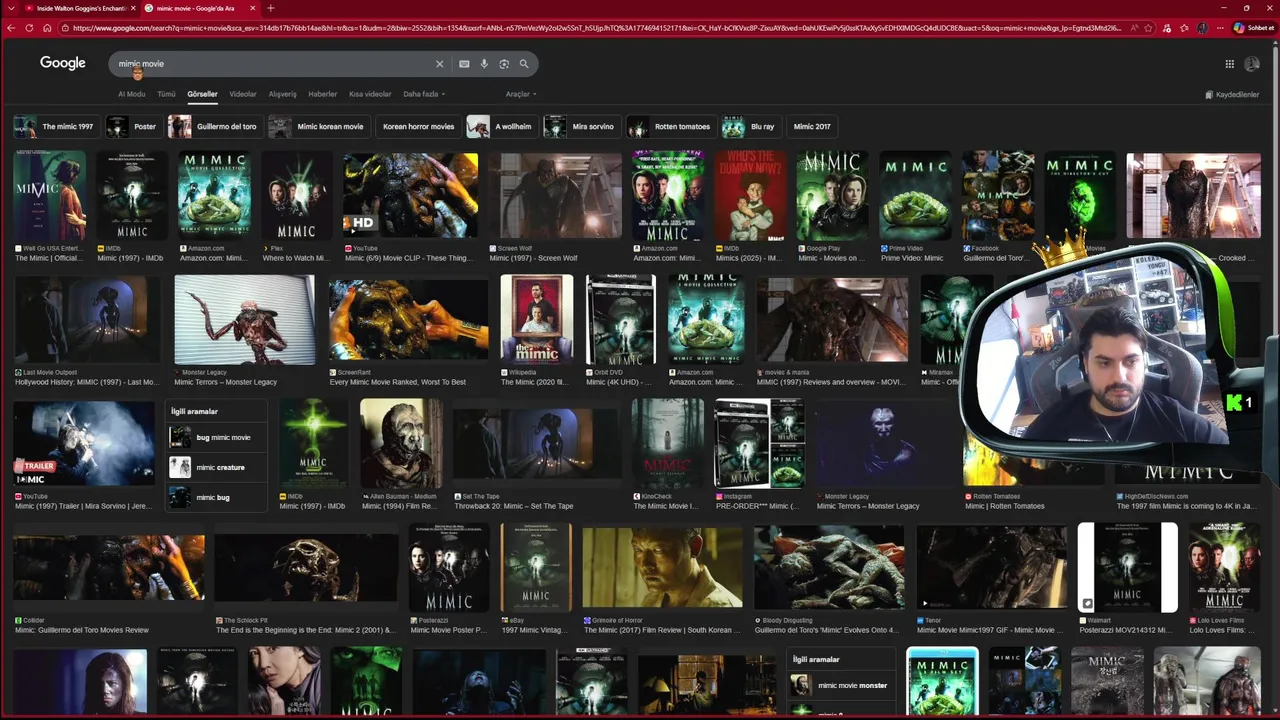The image size is (1280, 720).
Task: Select mimic creature related search
Action: click(x=215, y=467)
